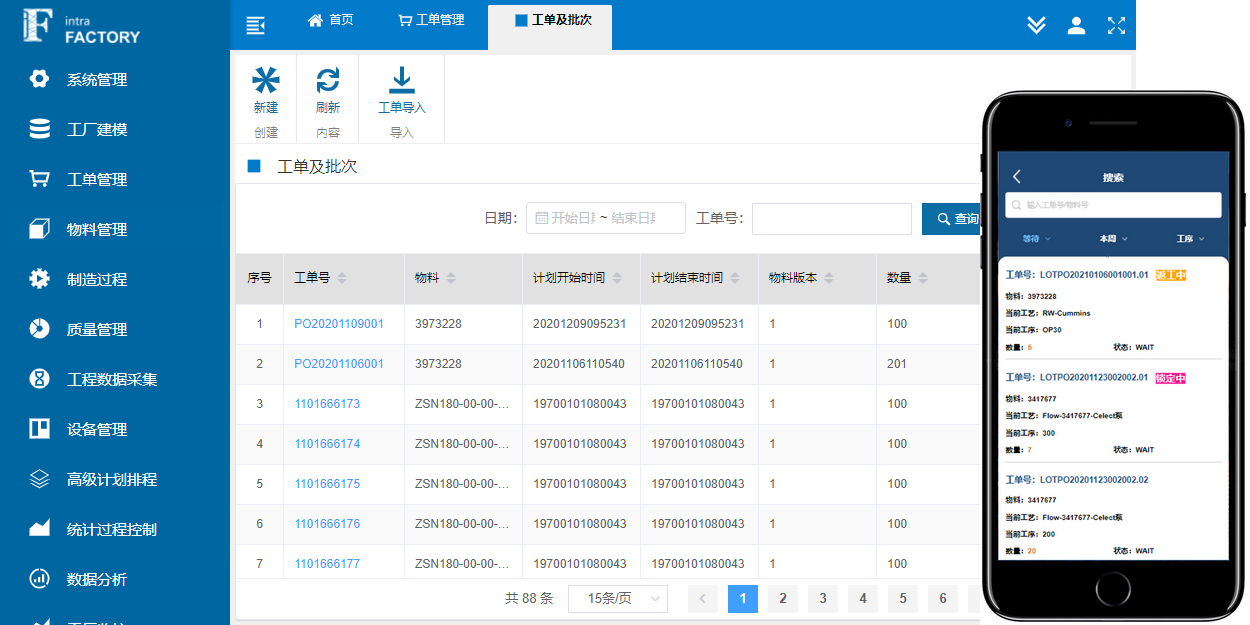Viewport: 1250px width, 625px height.
Task: Click the 新建 (New) asterisk icon
Action: [x=266, y=81]
